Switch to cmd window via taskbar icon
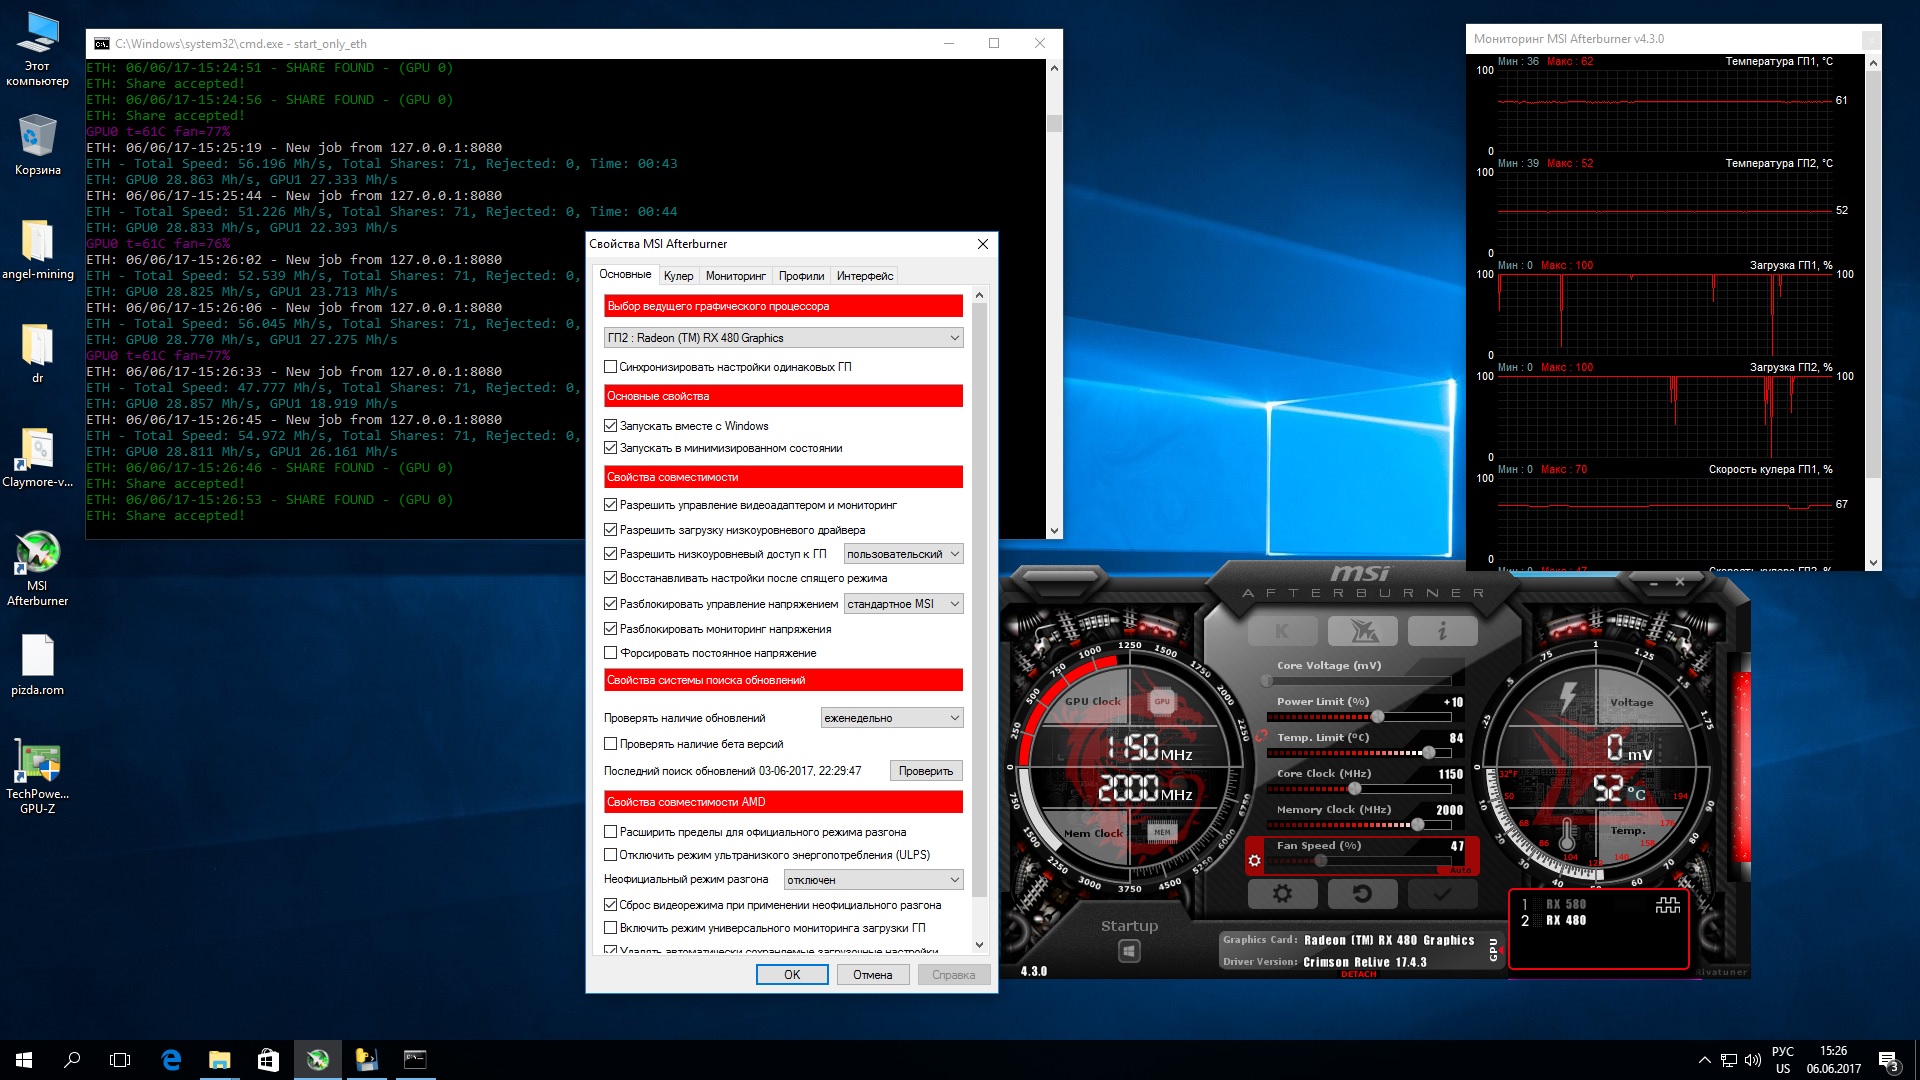This screenshot has height=1080, width=1920. point(415,1059)
